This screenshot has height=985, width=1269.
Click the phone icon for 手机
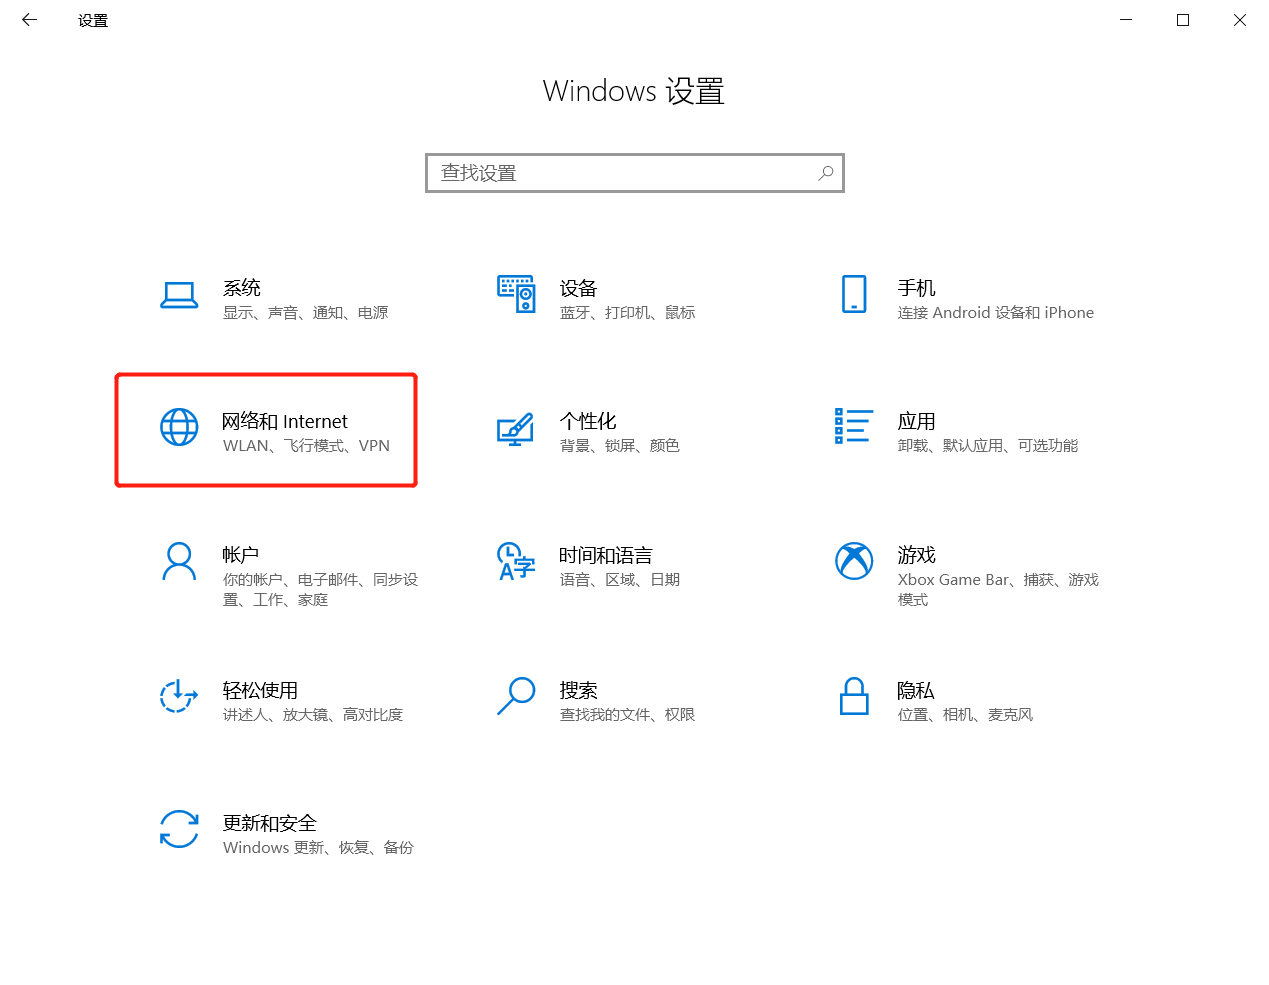854,295
